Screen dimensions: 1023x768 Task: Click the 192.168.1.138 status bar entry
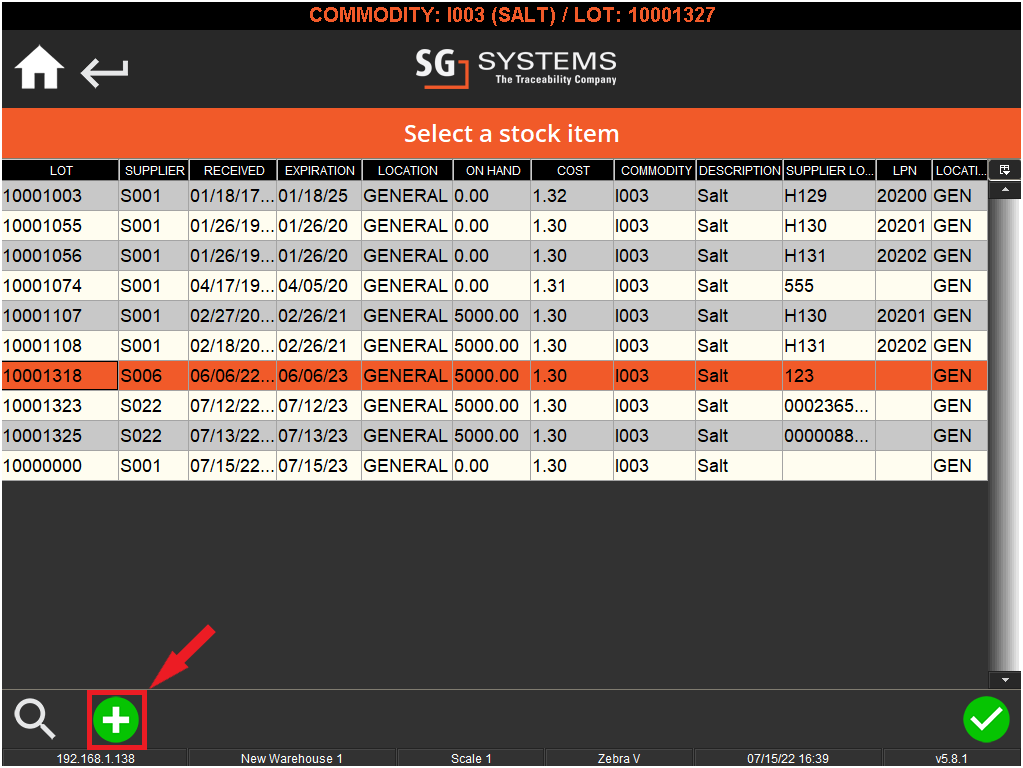coord(95,758)
